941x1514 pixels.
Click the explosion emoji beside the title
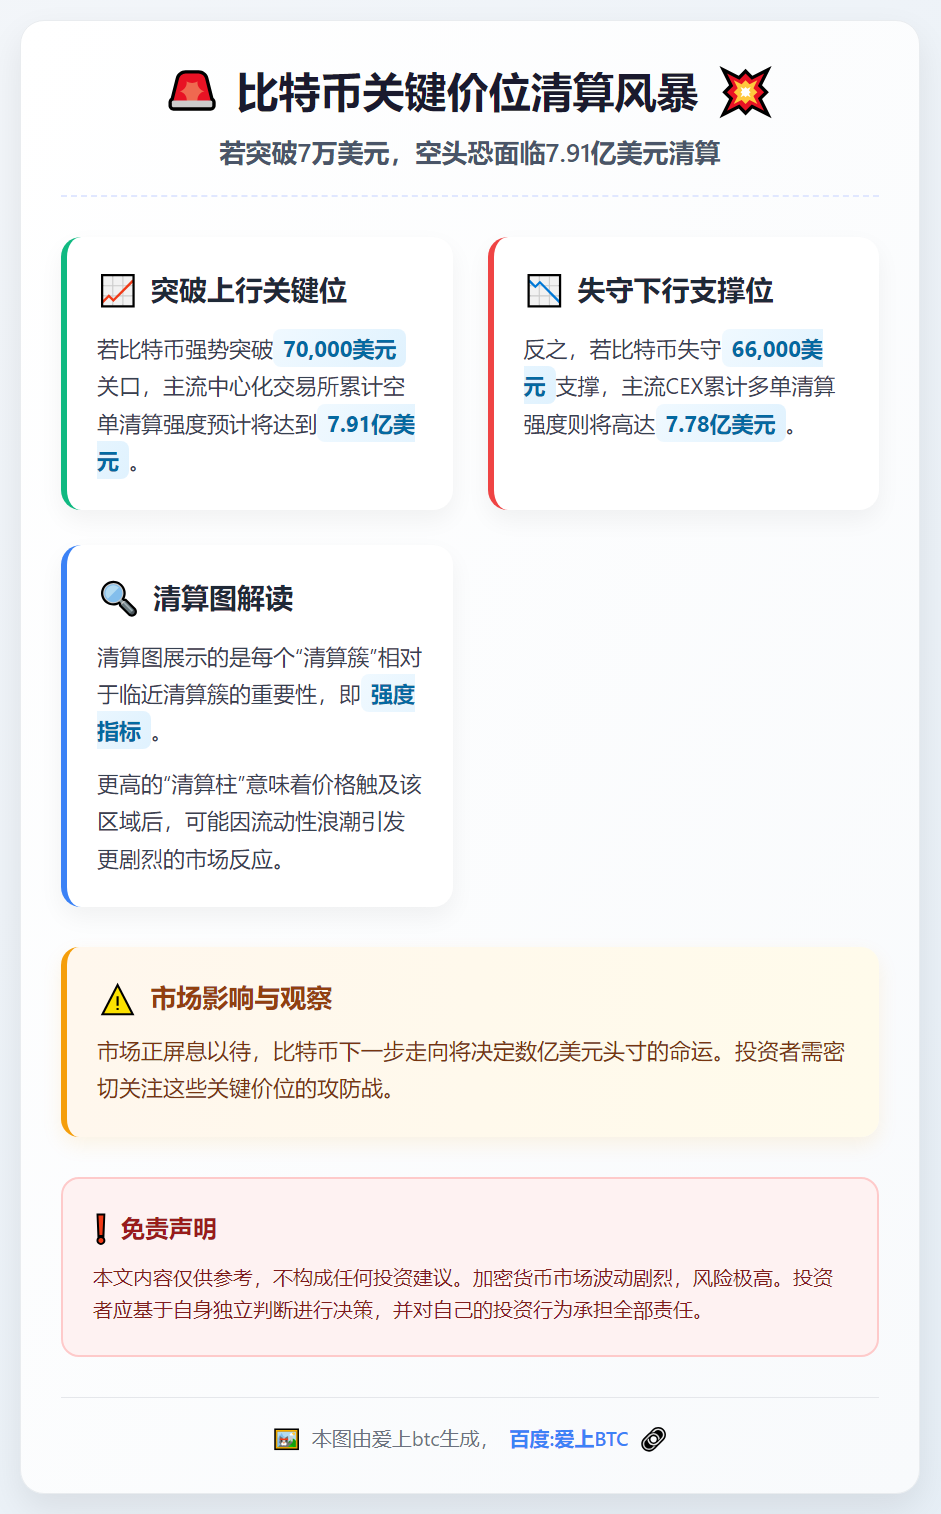[x=746, y=92]
